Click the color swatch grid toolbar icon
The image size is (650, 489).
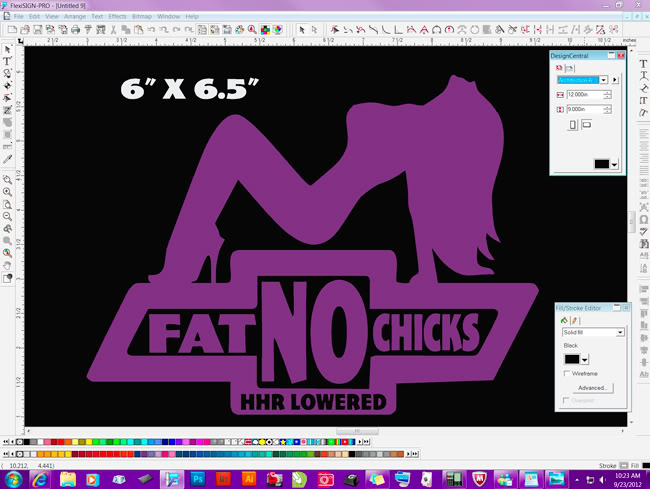pos(265,29)
